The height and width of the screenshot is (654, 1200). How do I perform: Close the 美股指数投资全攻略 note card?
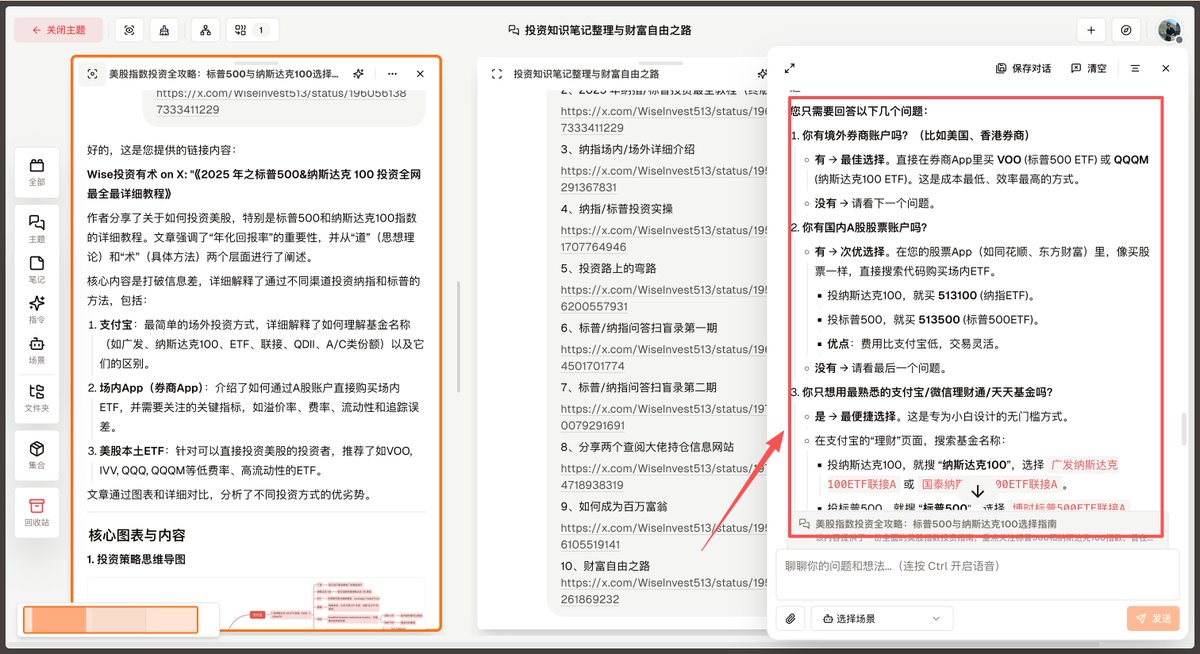(x=420, y=74)
